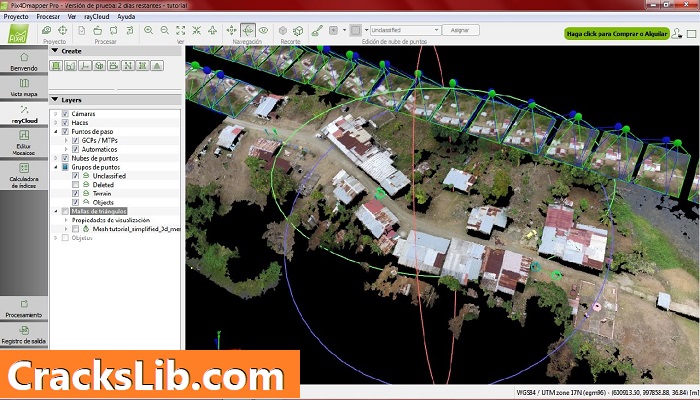Open the Registro de salida panel

click(24, 335)
